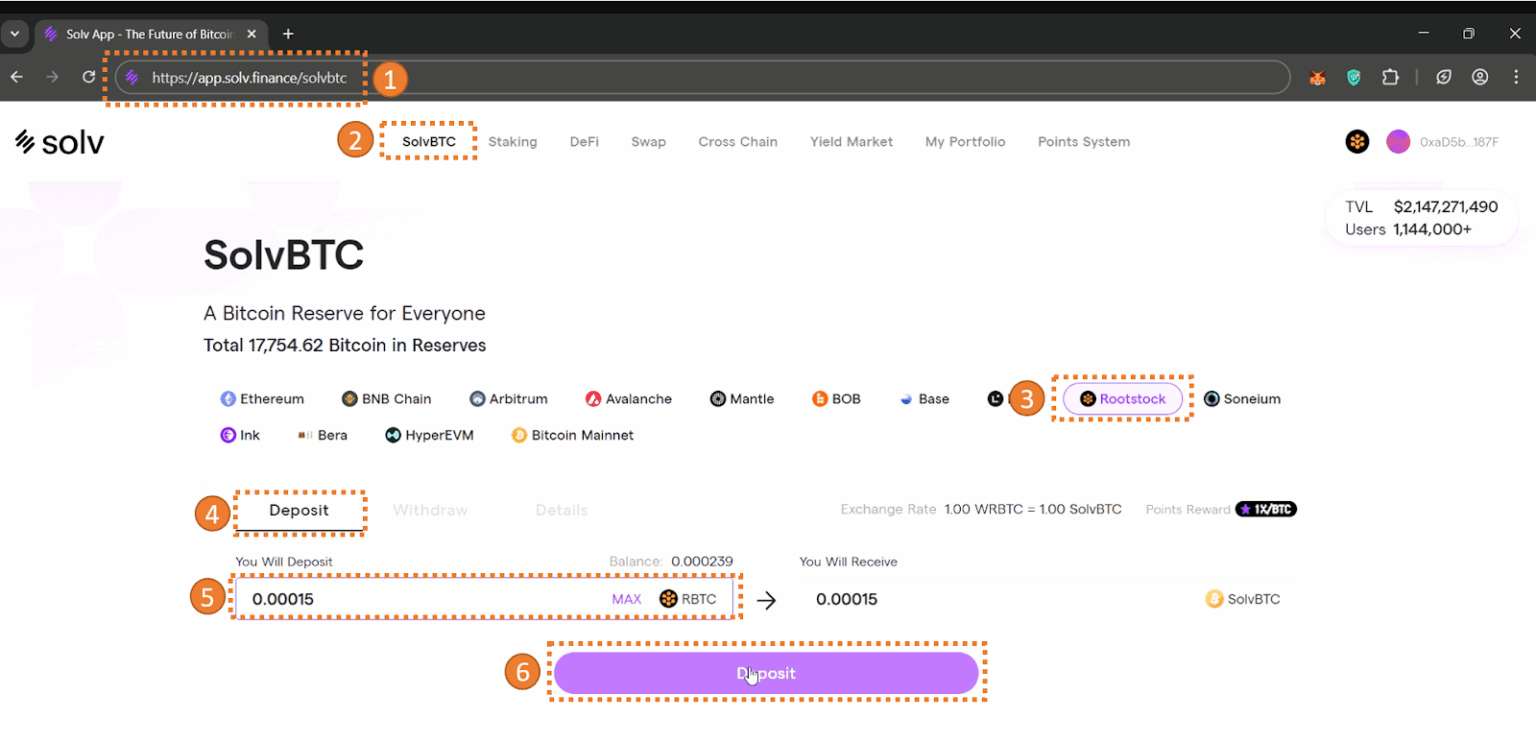Select the Arbitrum chain

tap(509, 399)
